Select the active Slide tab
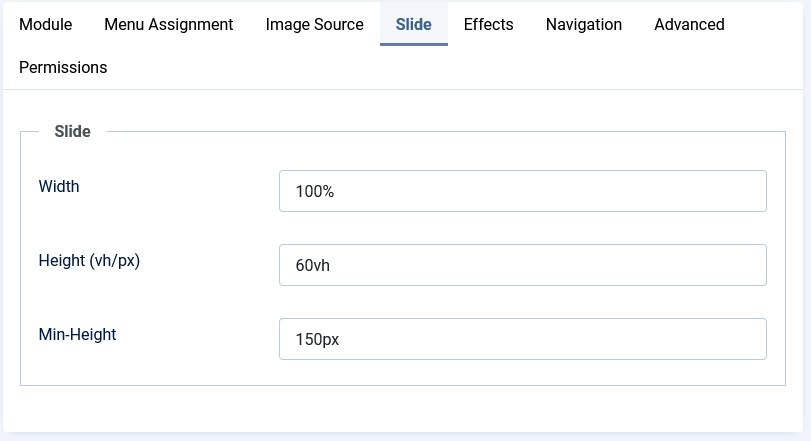The image size is (811, 441). click(x=413, y=24)
